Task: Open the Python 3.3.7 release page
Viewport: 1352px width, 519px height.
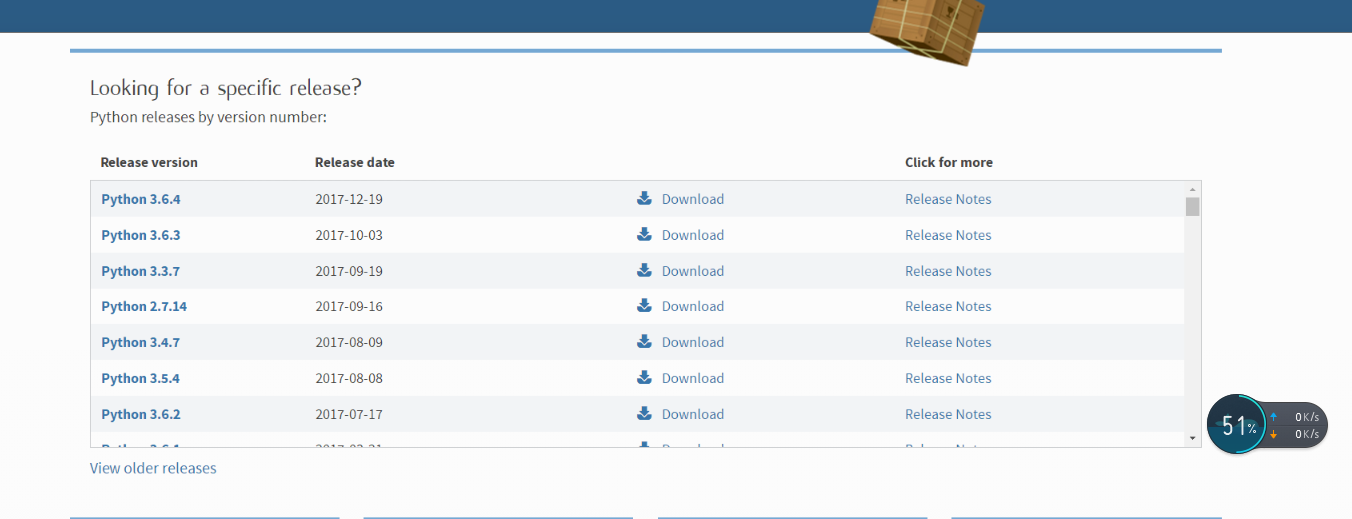Action: tap(141, 271)
